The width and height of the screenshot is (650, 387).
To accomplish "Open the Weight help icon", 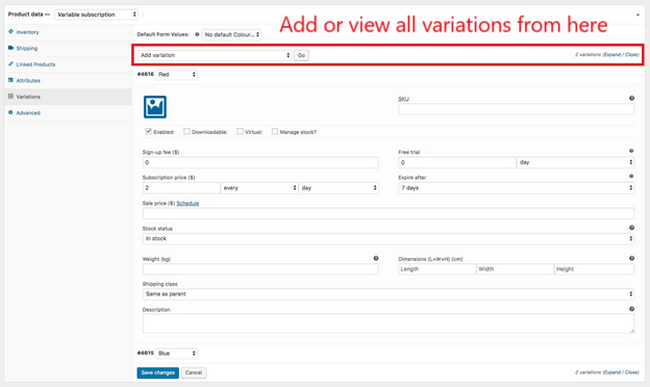I will click(x=376, y=258).
